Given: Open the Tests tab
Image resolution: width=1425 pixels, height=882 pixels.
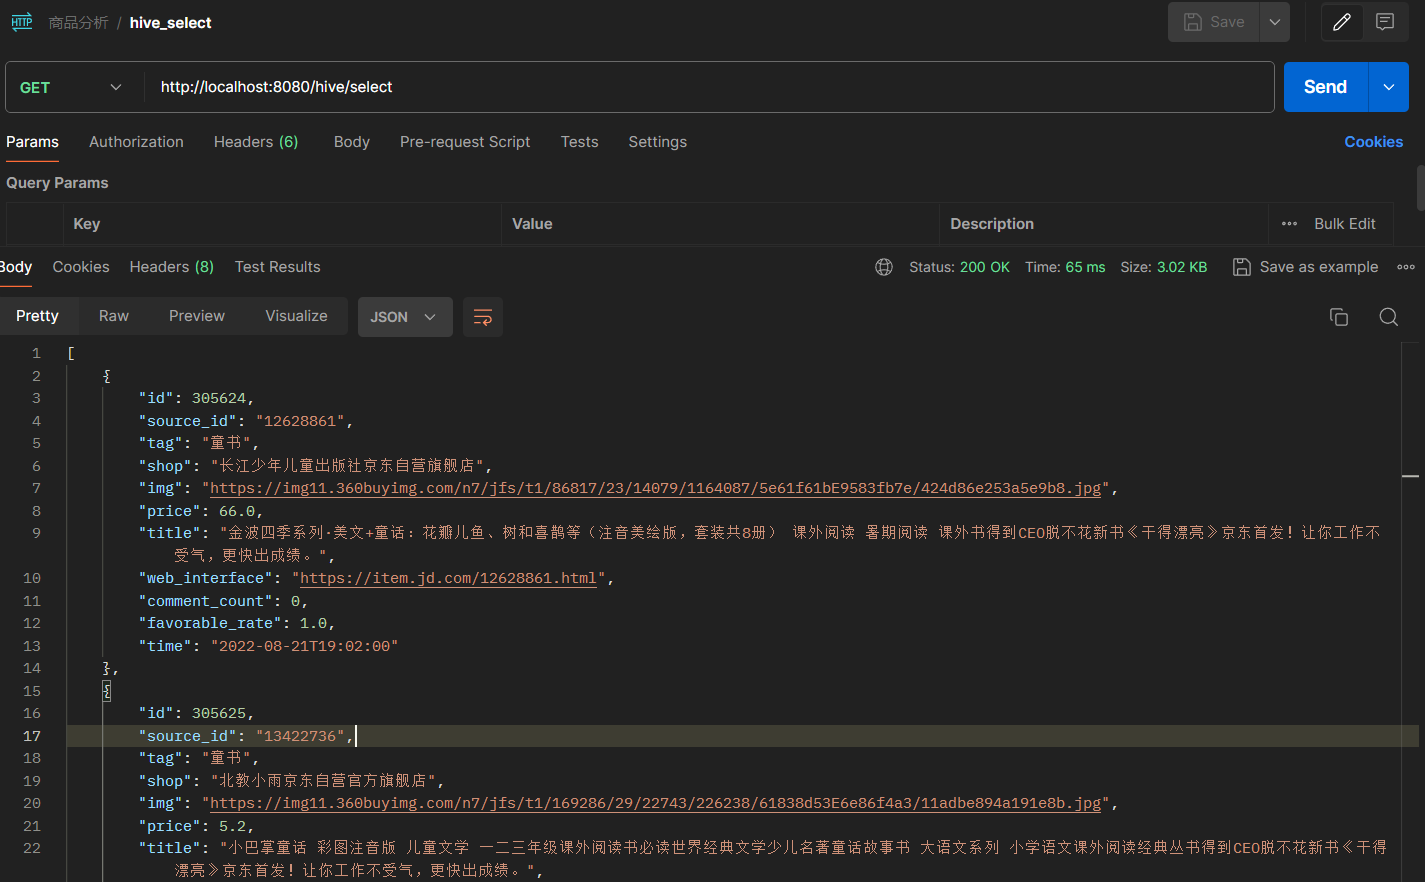Looking at the screenshot, I should click(x=579, y=142).
